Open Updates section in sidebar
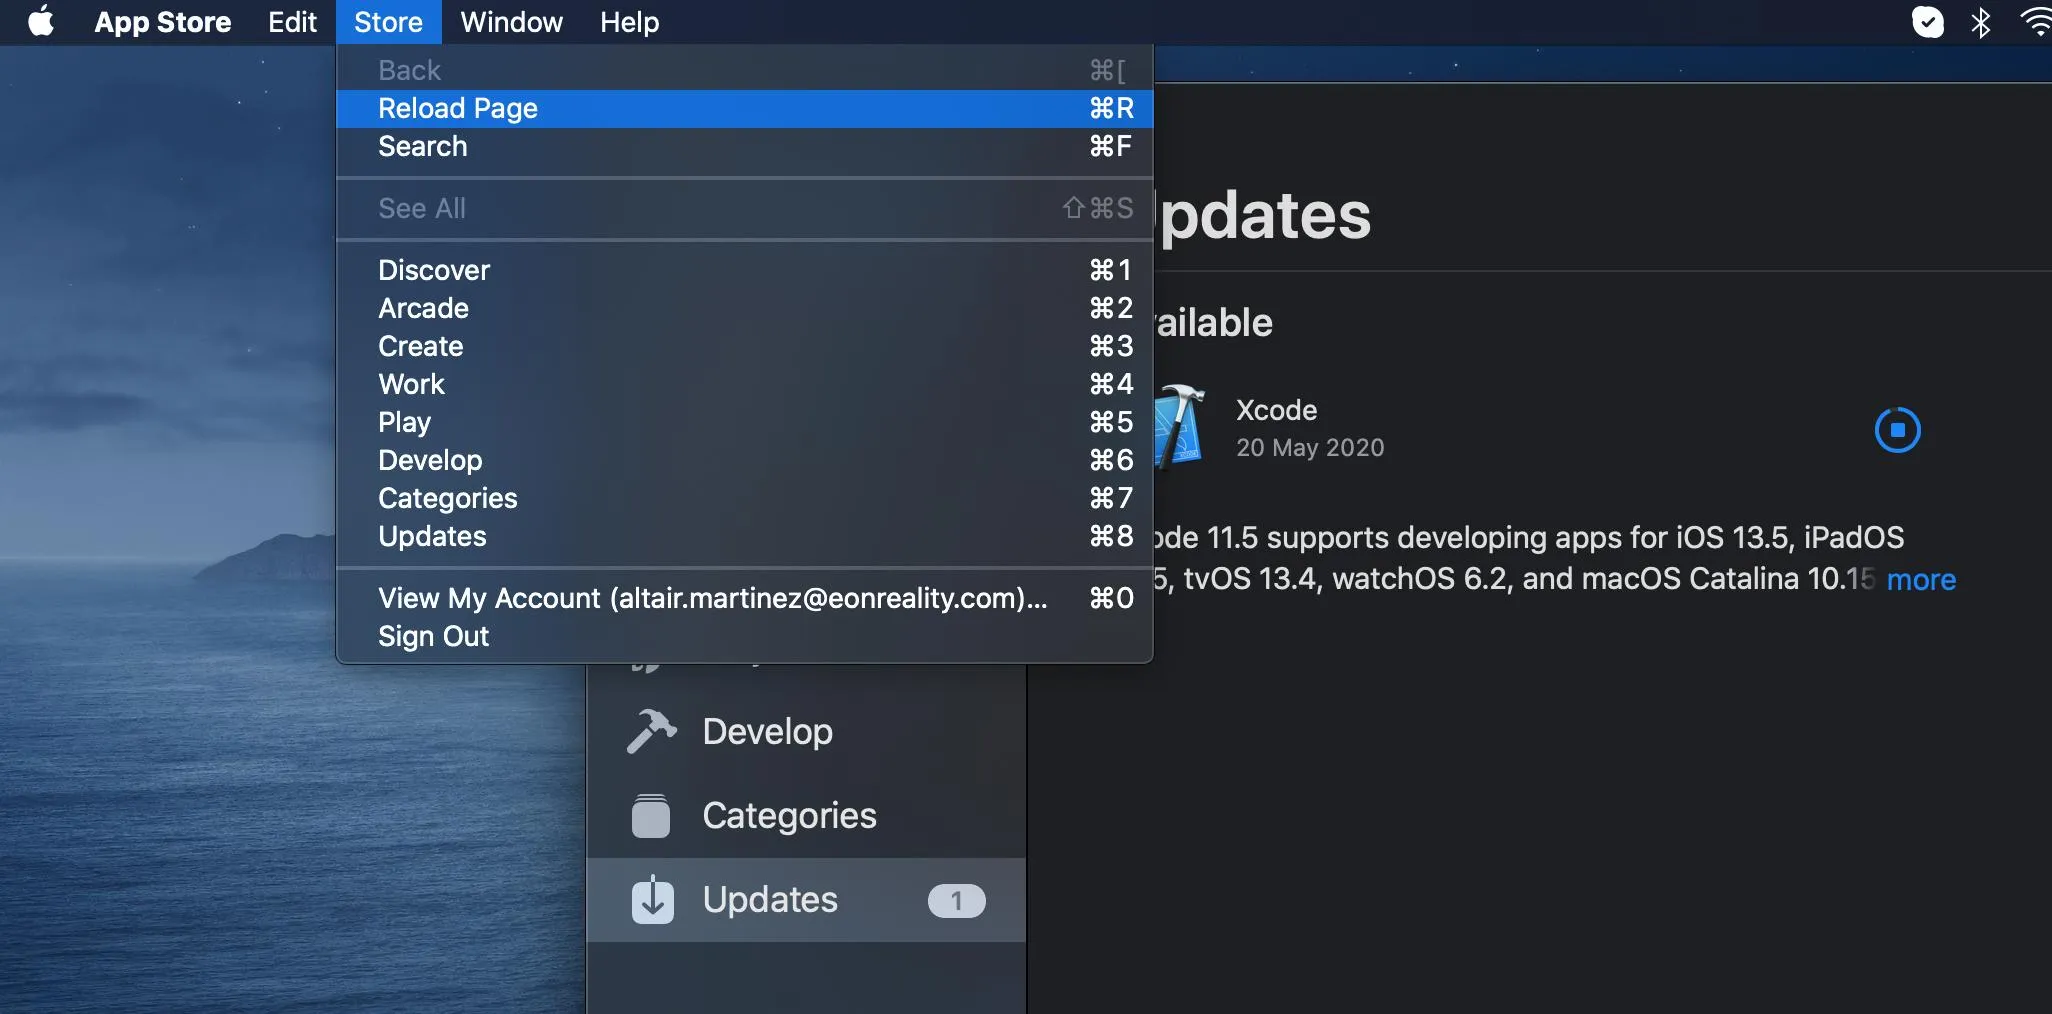Viewport: 2052px width, 1014px height. tap(806, 900)
